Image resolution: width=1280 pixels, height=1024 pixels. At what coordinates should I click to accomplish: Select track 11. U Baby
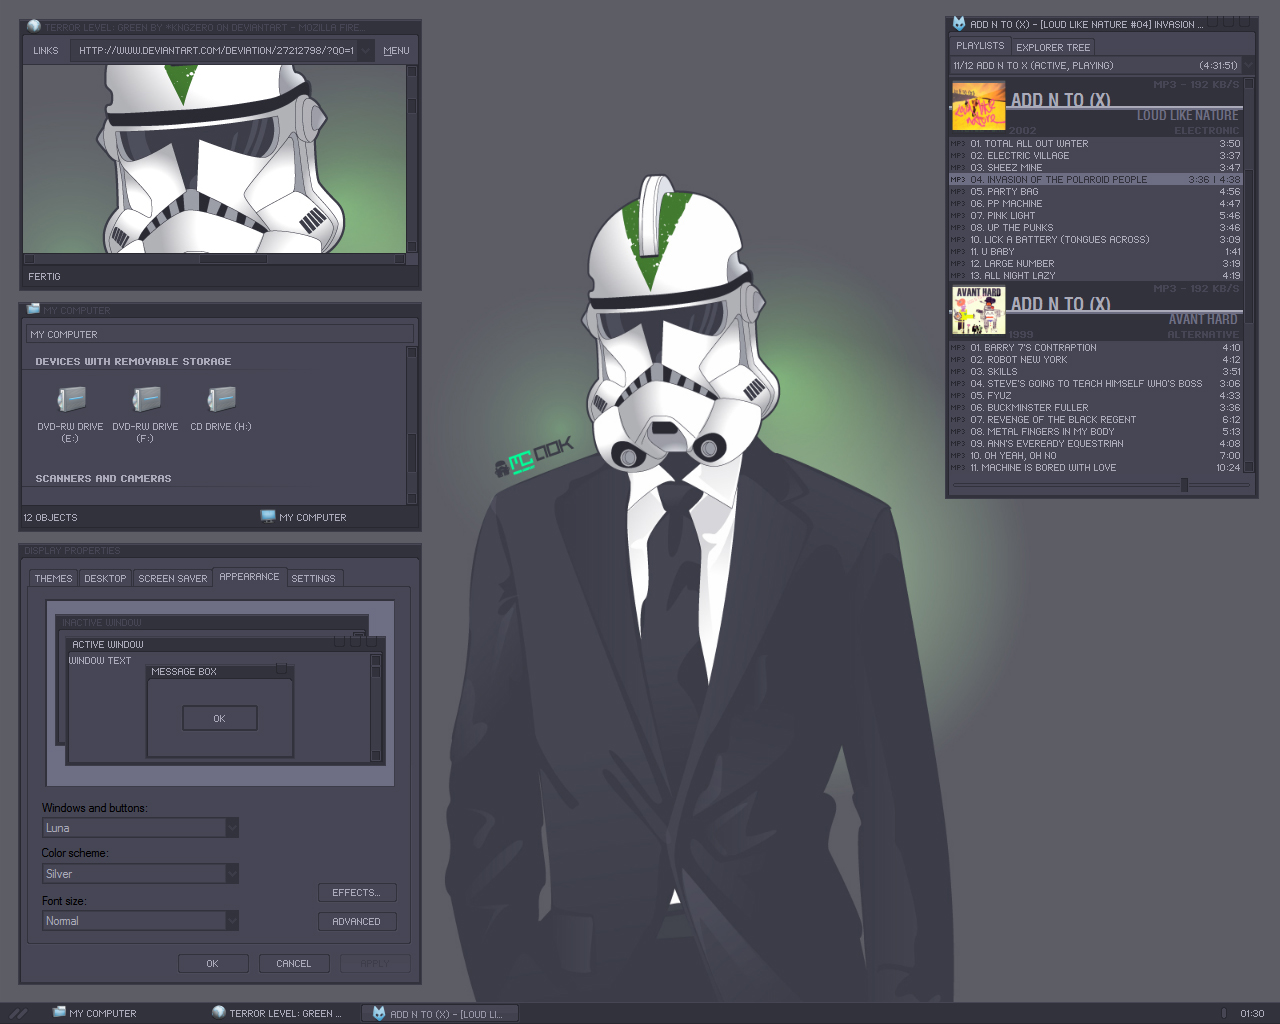click(1095, 252)
